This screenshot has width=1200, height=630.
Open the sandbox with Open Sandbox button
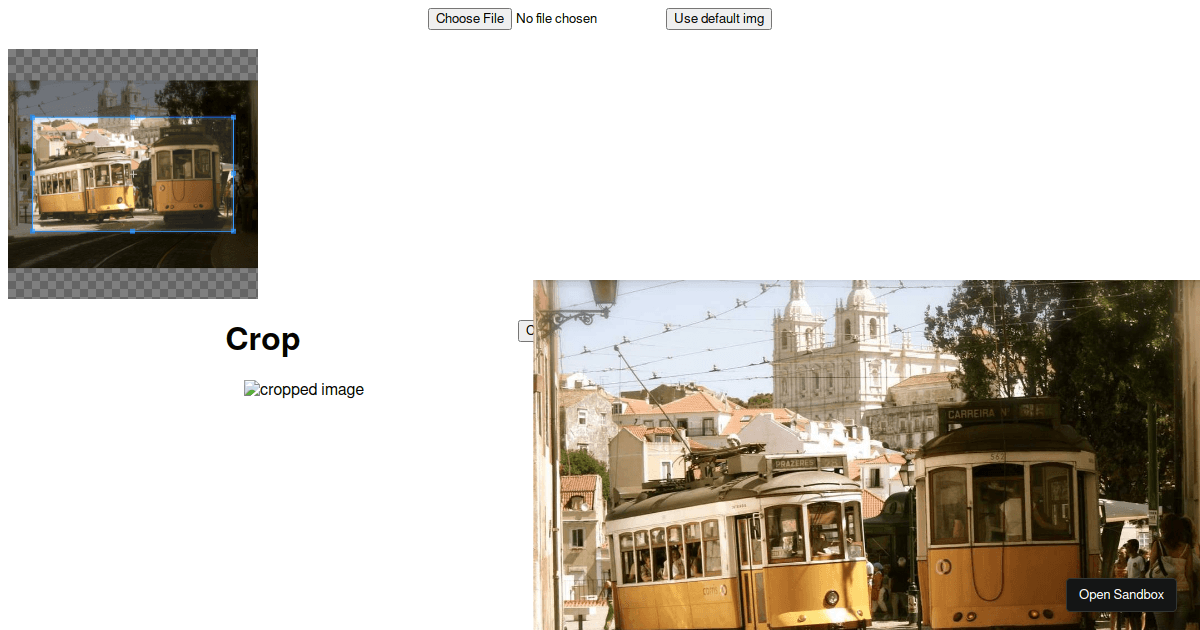coord(1121,595)
